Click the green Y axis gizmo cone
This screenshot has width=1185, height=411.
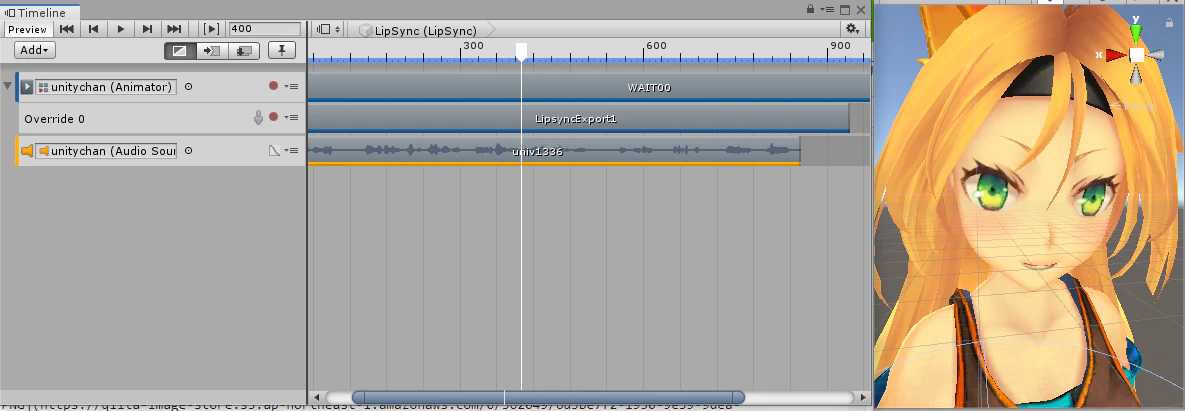coord(1136,32)
